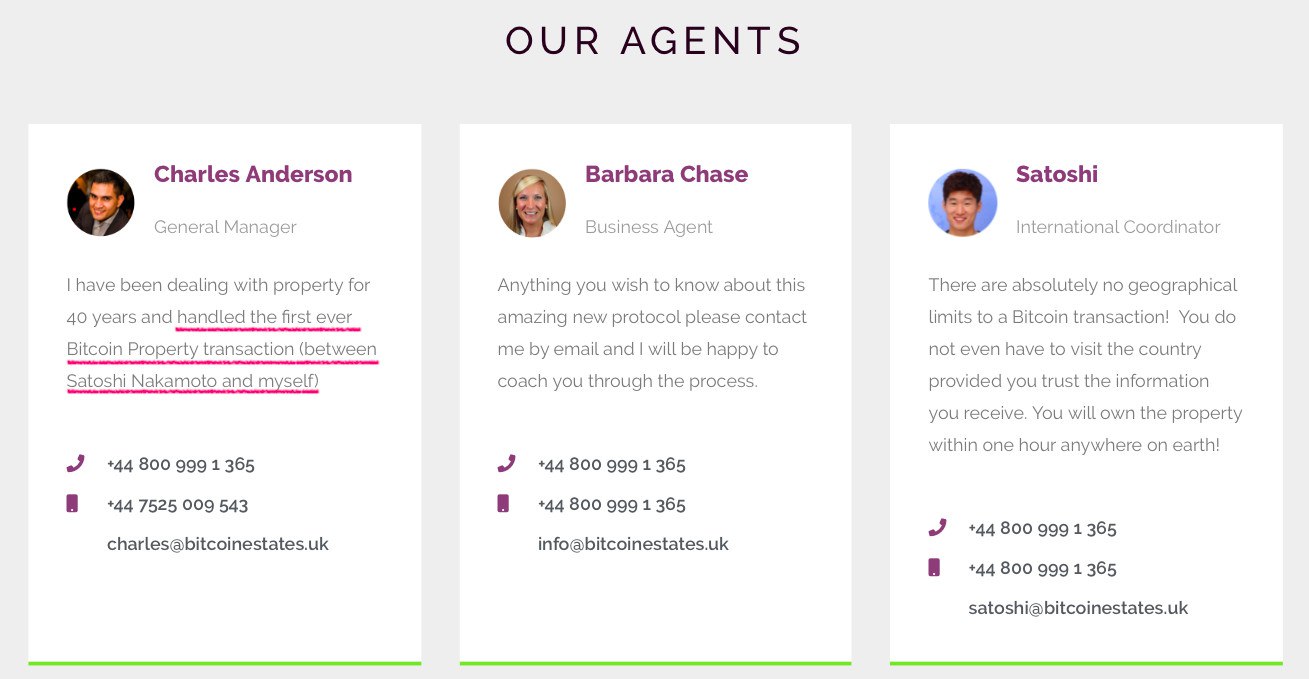Screen dimensions: 1309x679
Task: Click the OUR AGENTS heading
Action: coord(654,41)
